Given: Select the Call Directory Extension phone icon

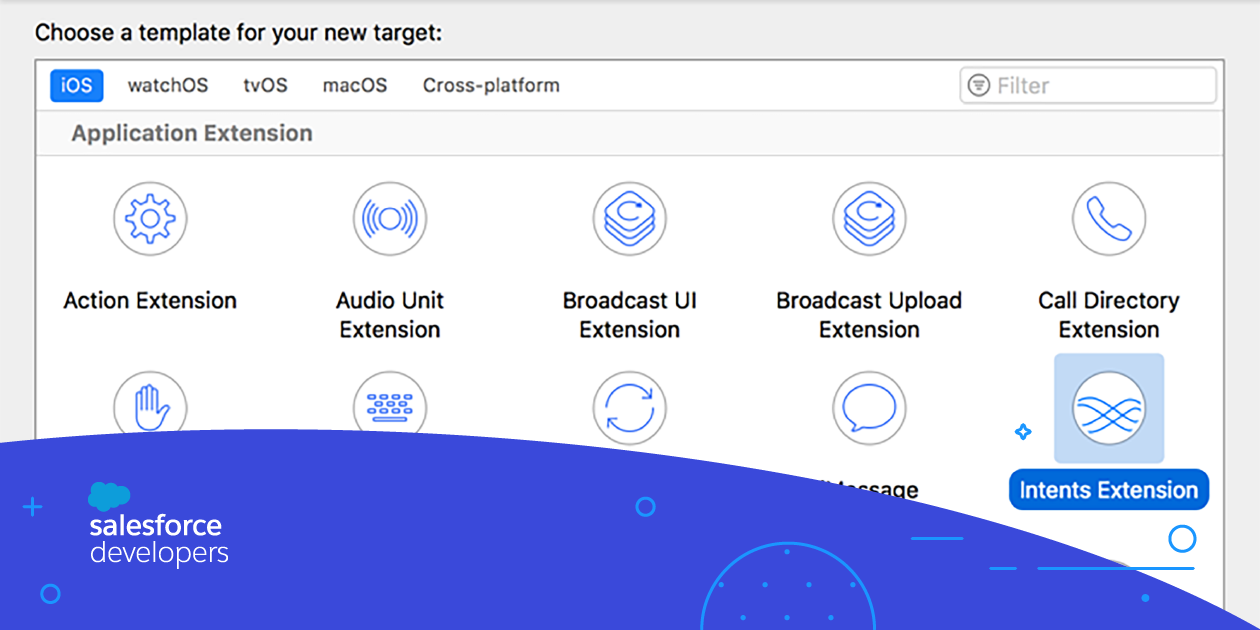Looking at the screenshot, I should coord(1109,219).
